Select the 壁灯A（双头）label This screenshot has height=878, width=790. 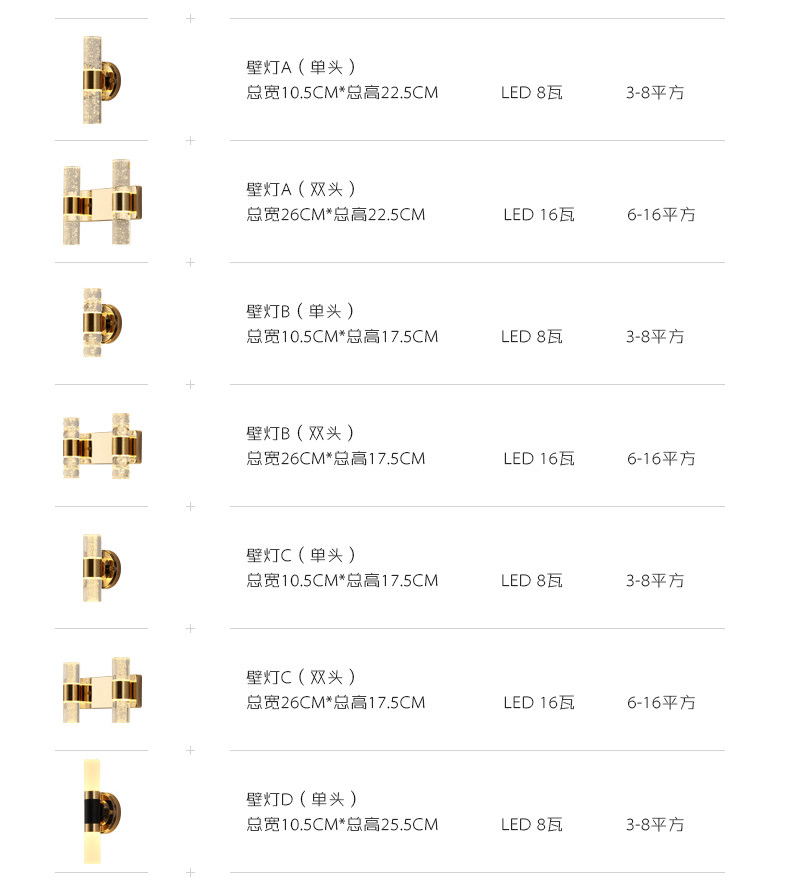(x=301, y=189)
